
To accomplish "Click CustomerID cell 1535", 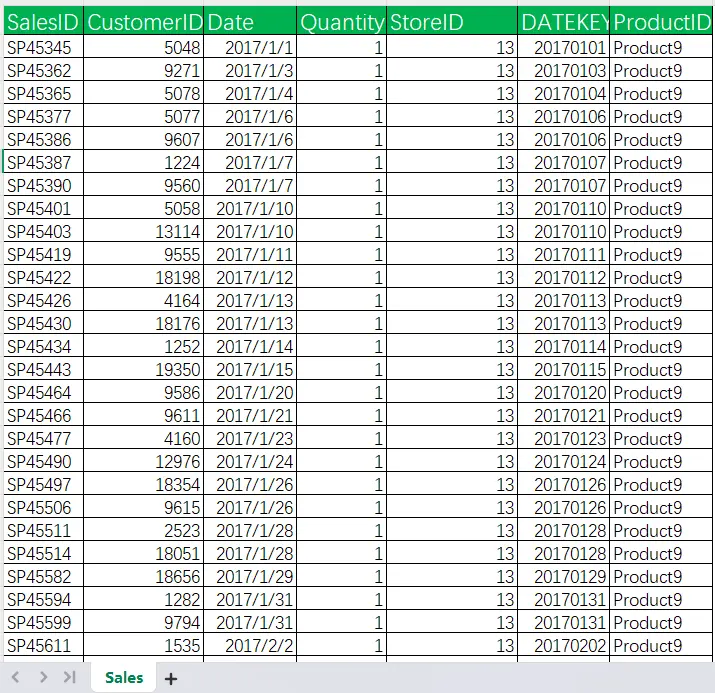I will tap(144, 644).
